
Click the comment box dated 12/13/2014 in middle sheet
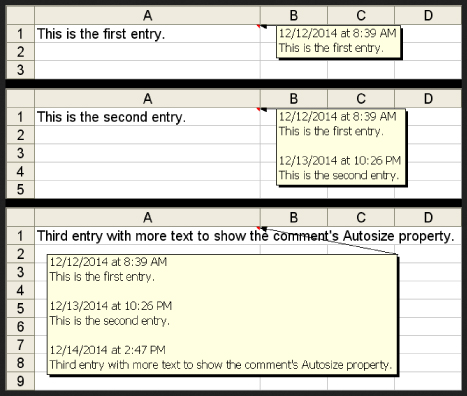tap(341, 147)
